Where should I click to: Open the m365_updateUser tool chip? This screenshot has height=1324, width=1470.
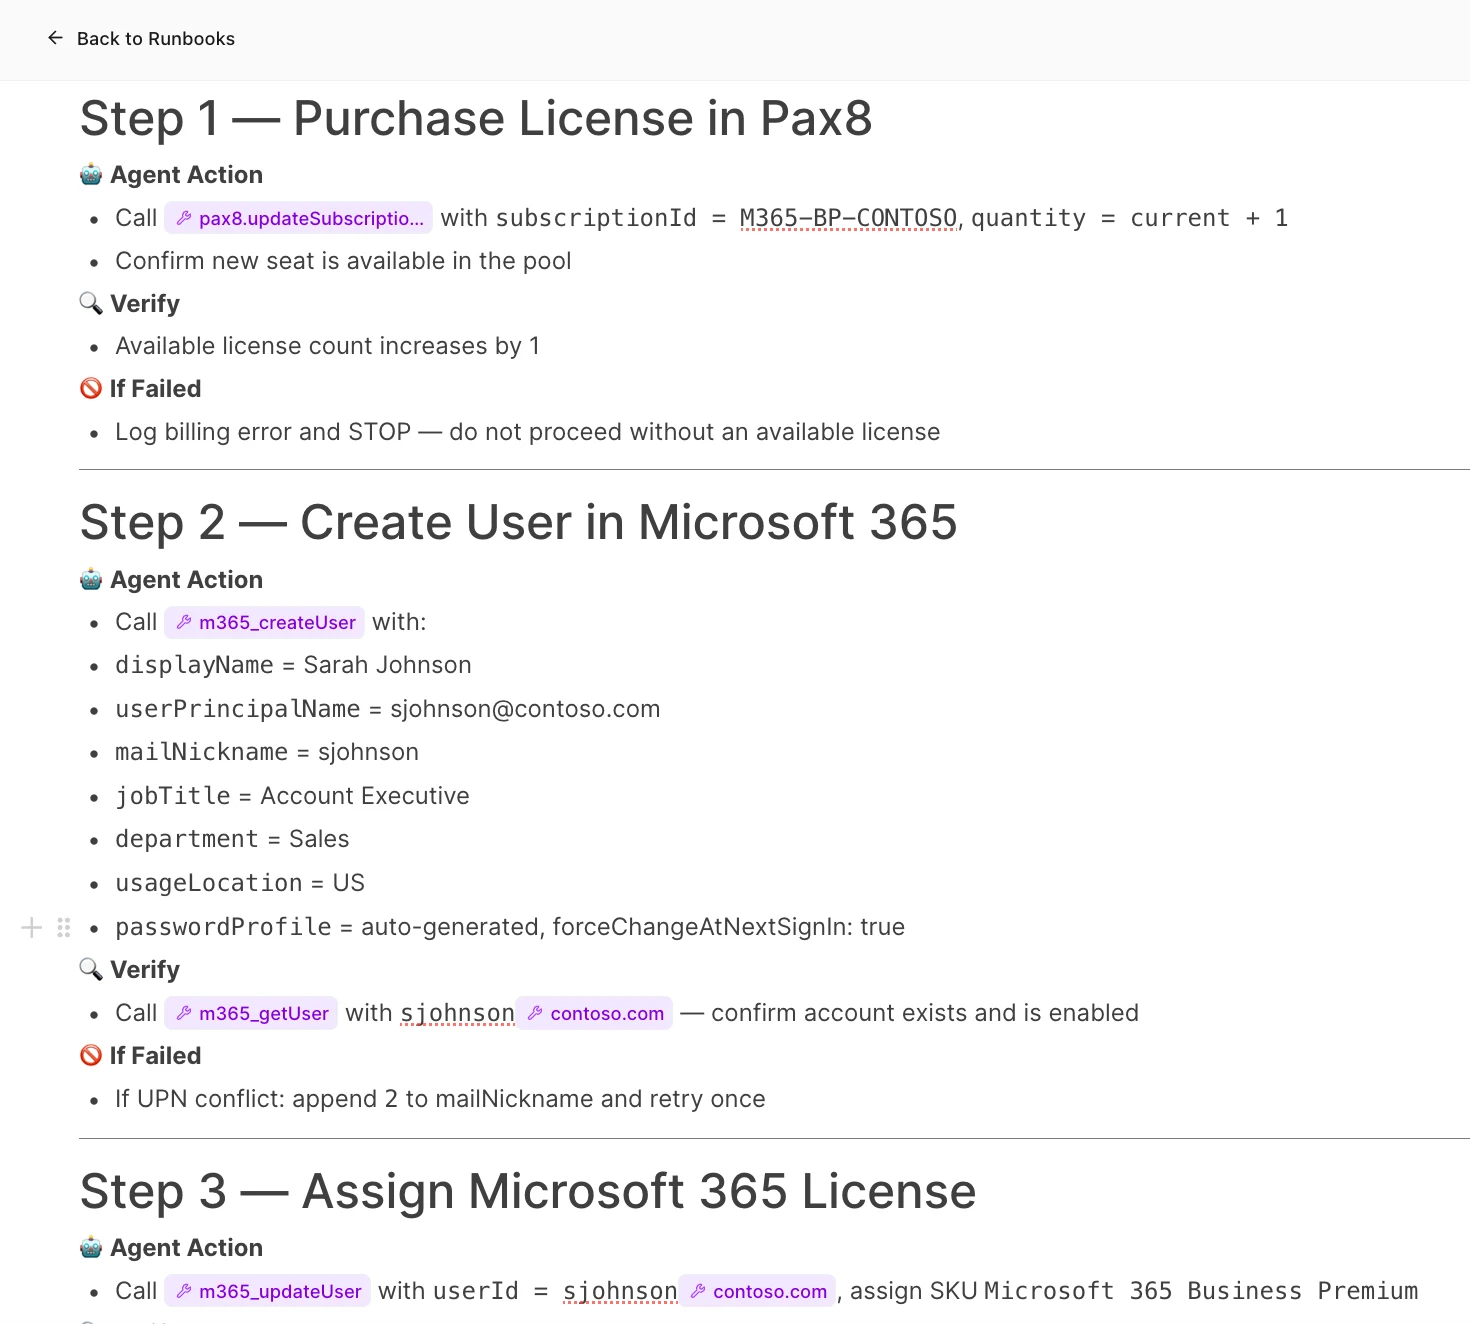click(268, 1291)
